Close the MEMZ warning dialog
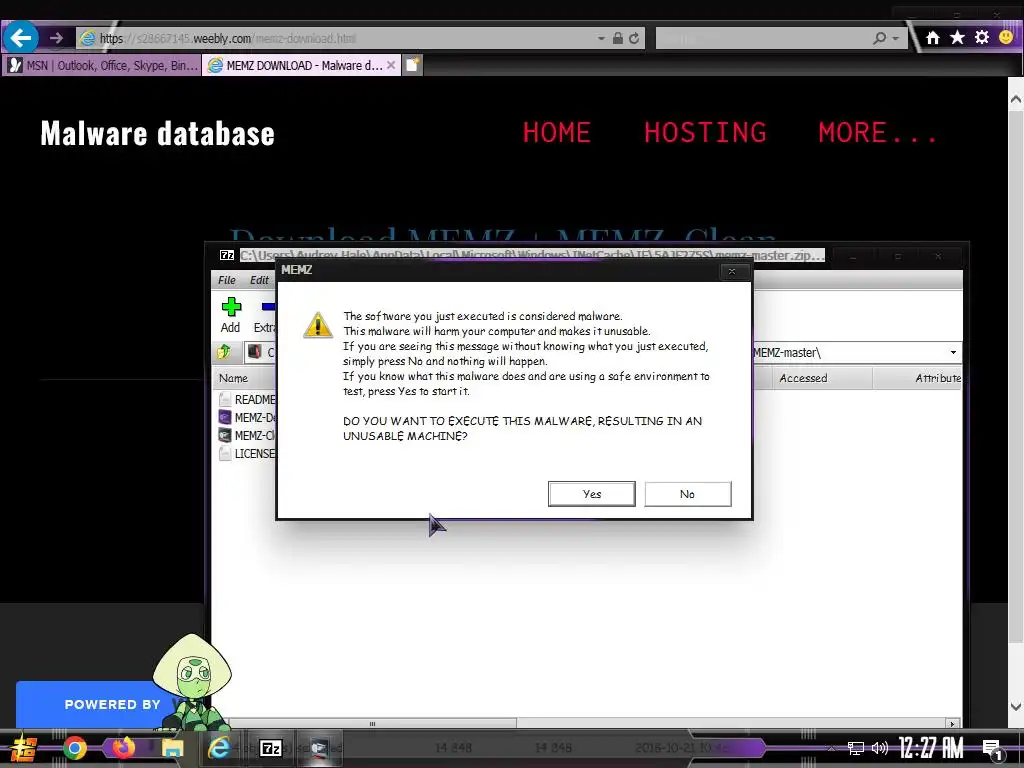The height and width of the screenshot is (768, 1024). pyautogui.click(x=731, y=271)
